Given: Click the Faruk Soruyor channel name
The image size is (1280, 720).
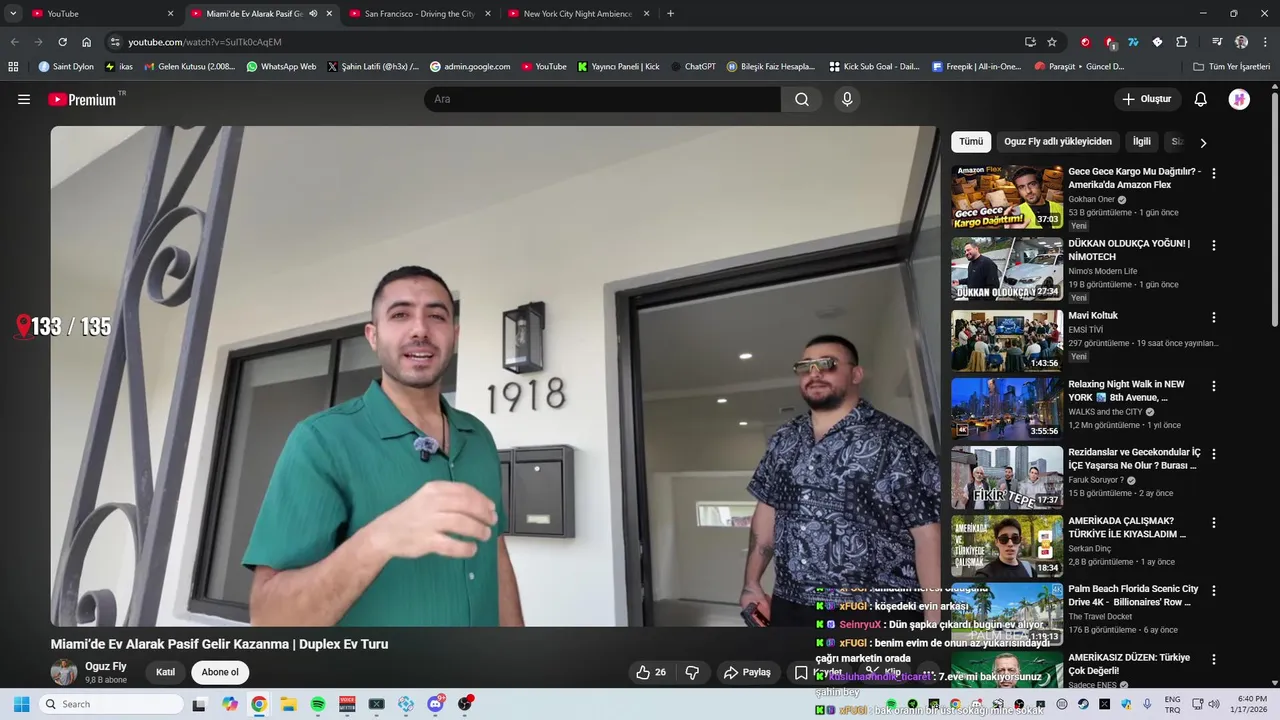Looking at the screenshot, I should click(x=1096, y=480).
